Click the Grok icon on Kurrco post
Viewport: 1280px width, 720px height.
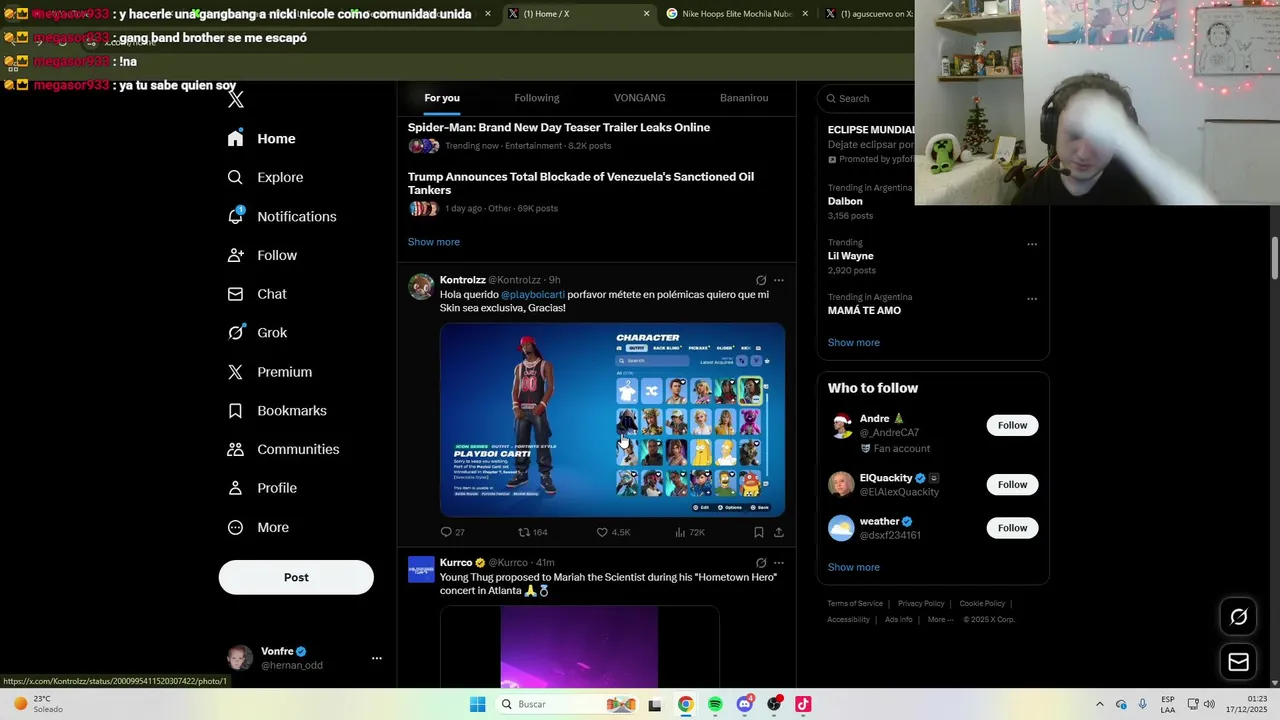pos(761,563)
